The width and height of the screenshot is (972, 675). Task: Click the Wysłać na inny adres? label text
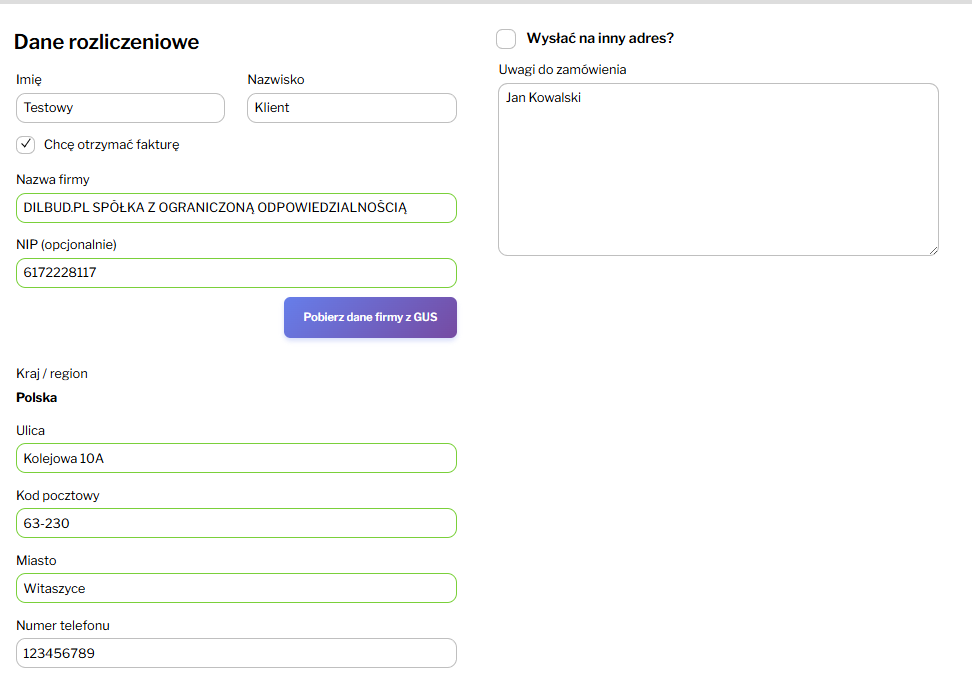600,39
